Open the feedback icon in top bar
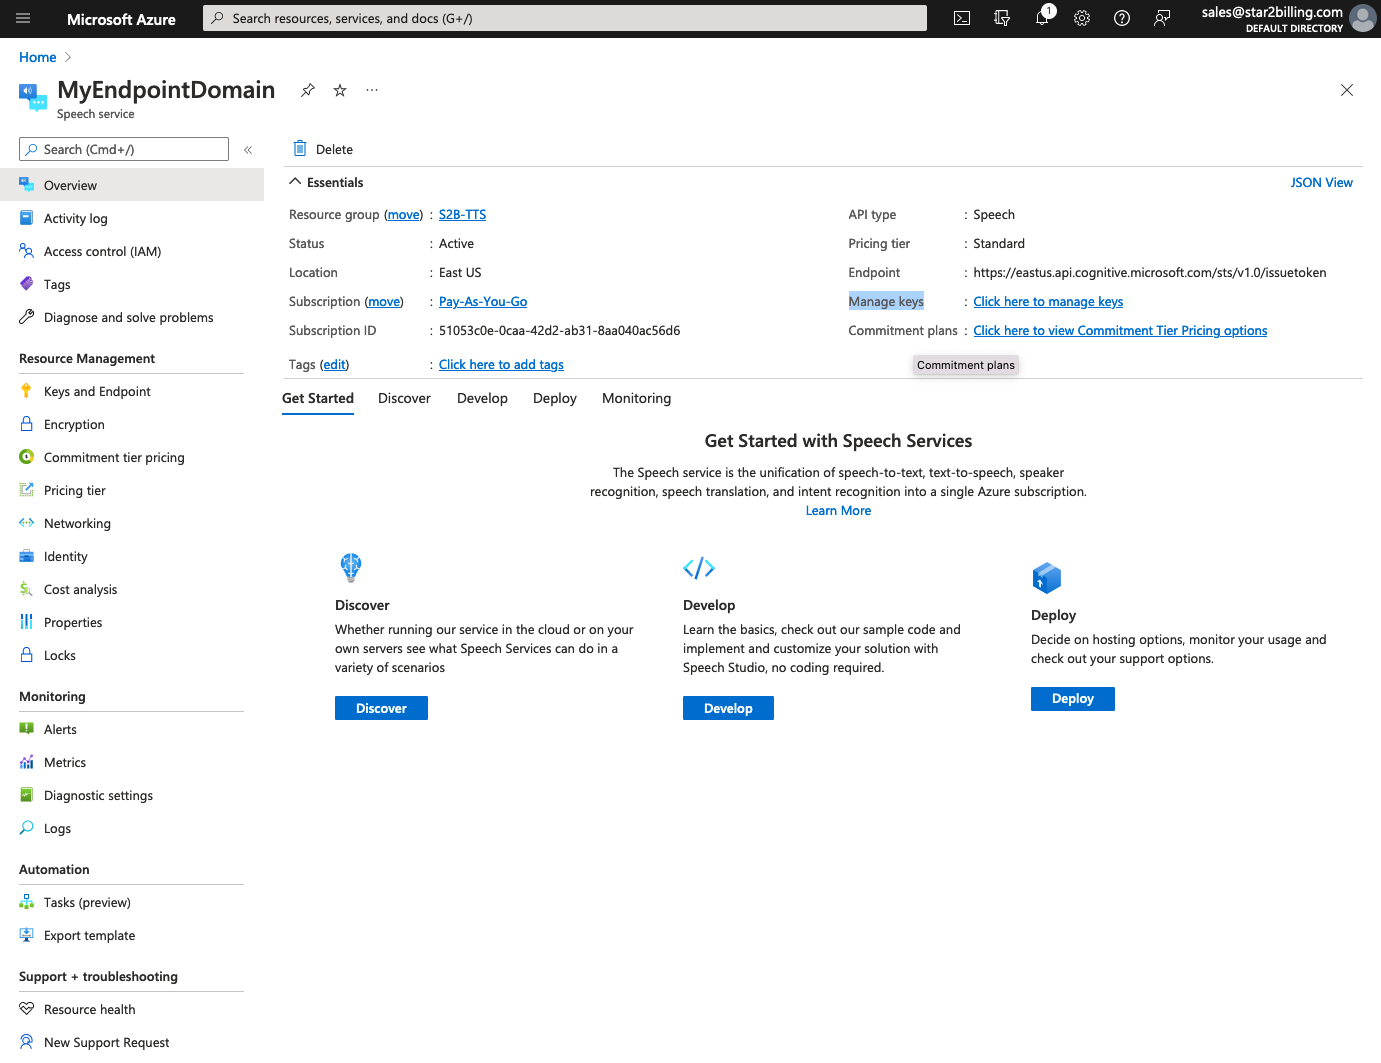 click(x=1162, y=18)
